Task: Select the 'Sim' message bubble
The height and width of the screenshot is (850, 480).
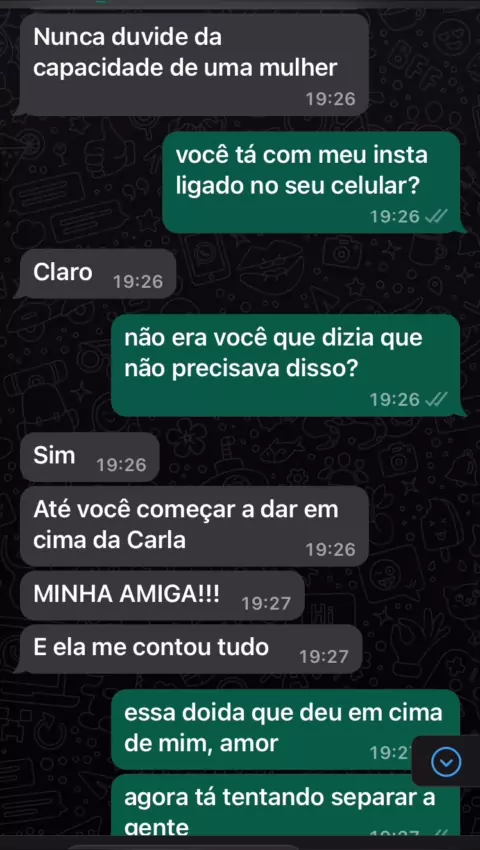Action: [x=89, y=457]
